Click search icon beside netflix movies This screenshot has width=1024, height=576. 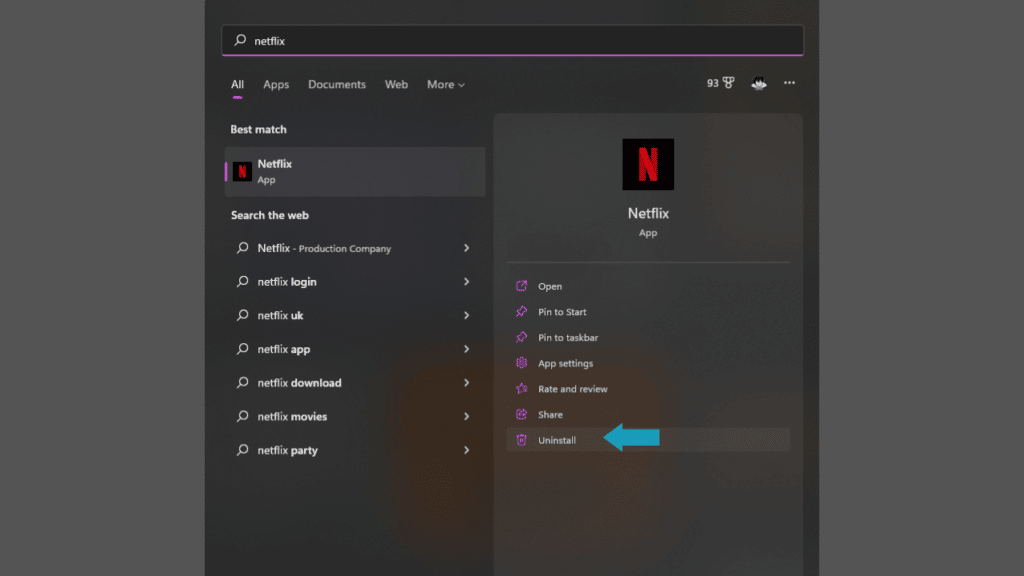(242, 416)
